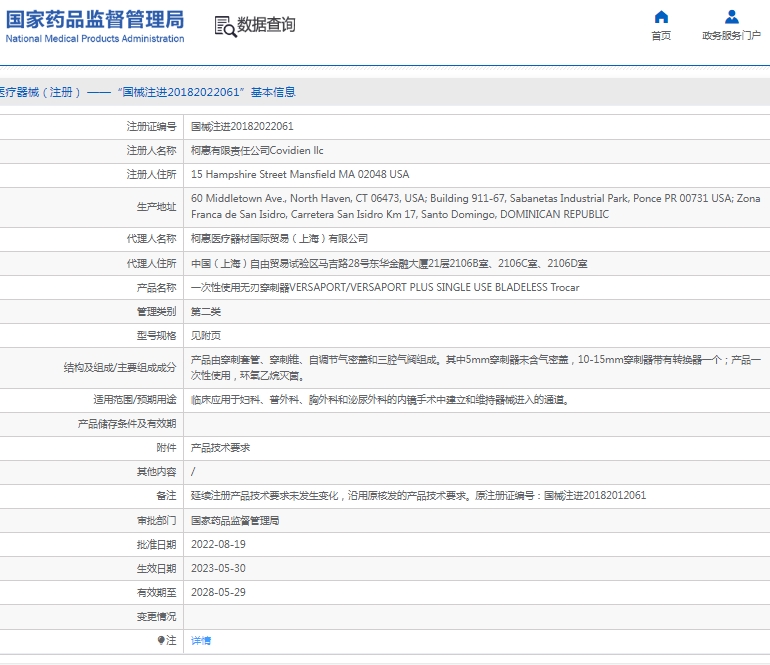Viewport: 770px width, 665px height.
Task: Click the 注册证编号 row label
Action: point(151,127)
